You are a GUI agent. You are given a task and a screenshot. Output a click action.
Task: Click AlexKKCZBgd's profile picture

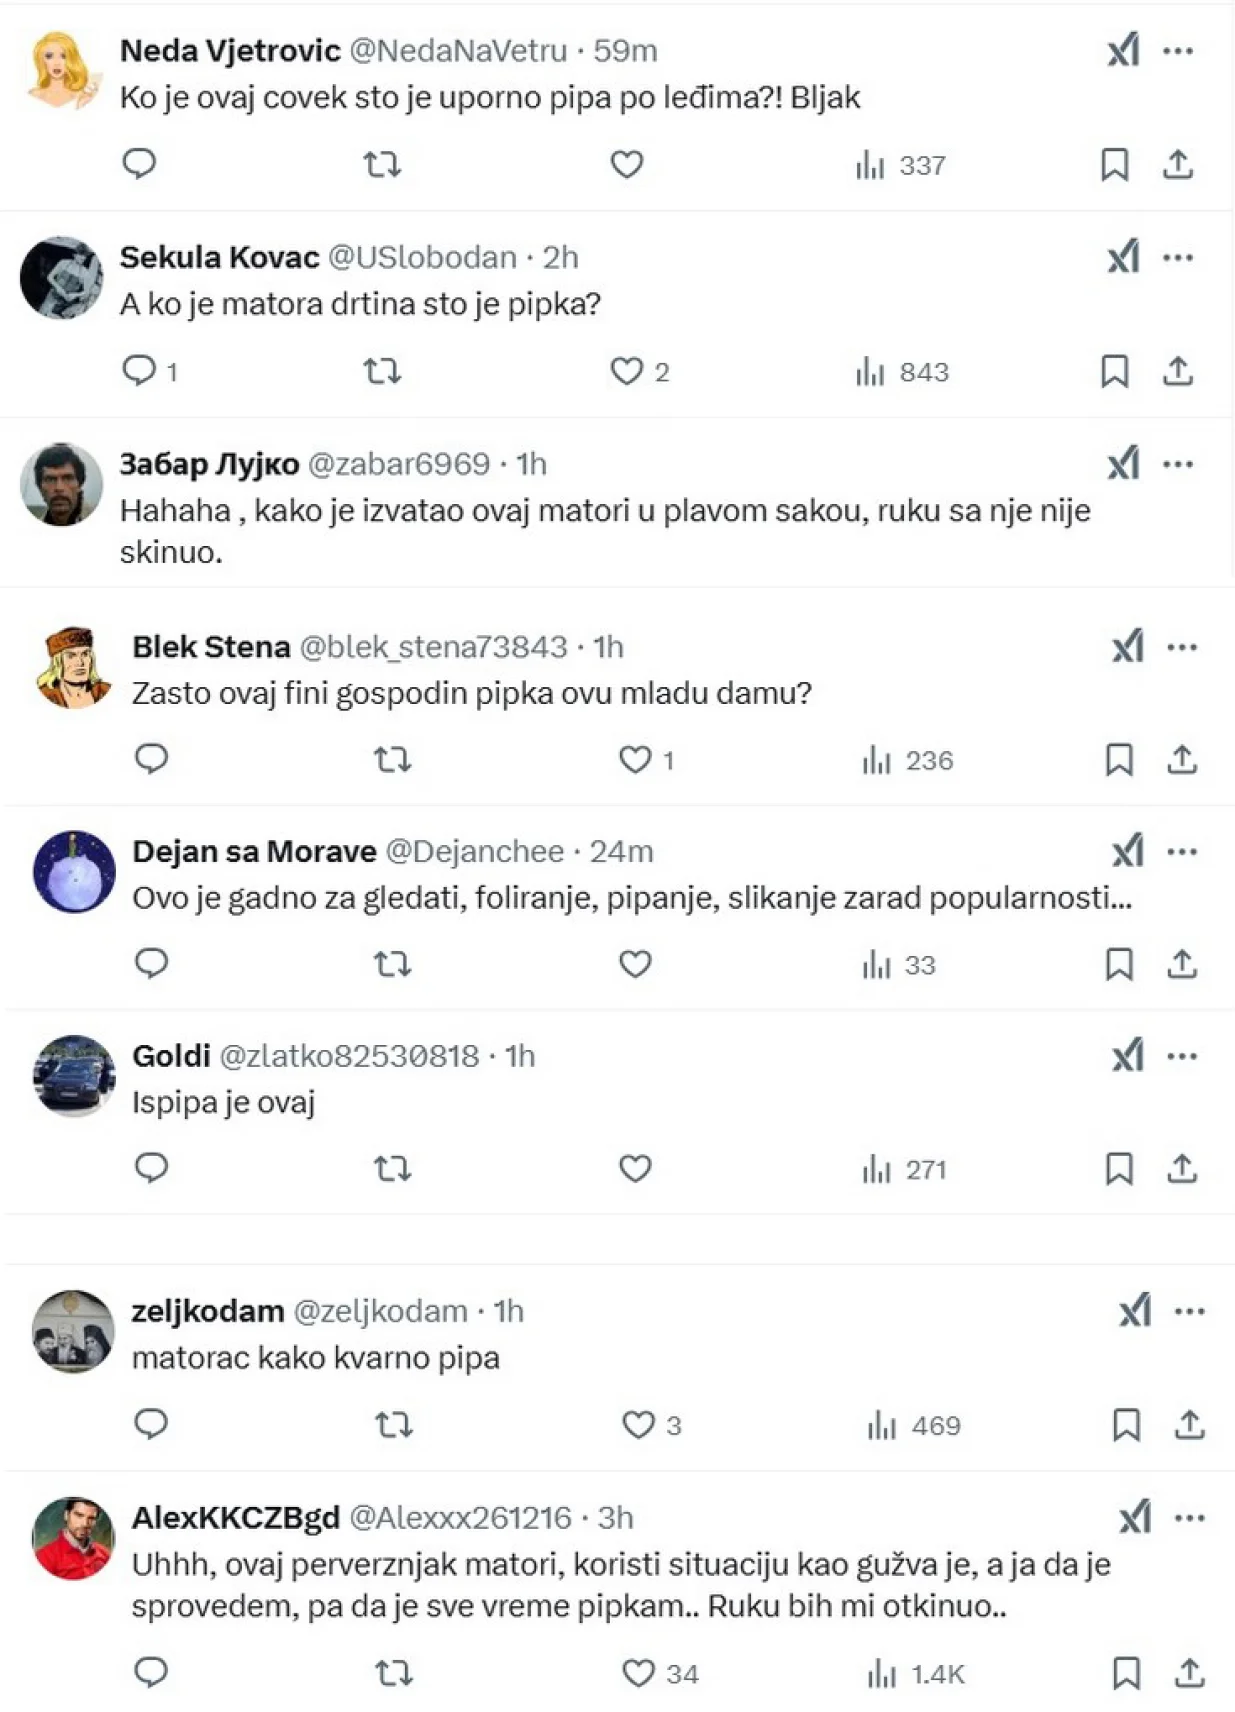(x=74, y=1538)
